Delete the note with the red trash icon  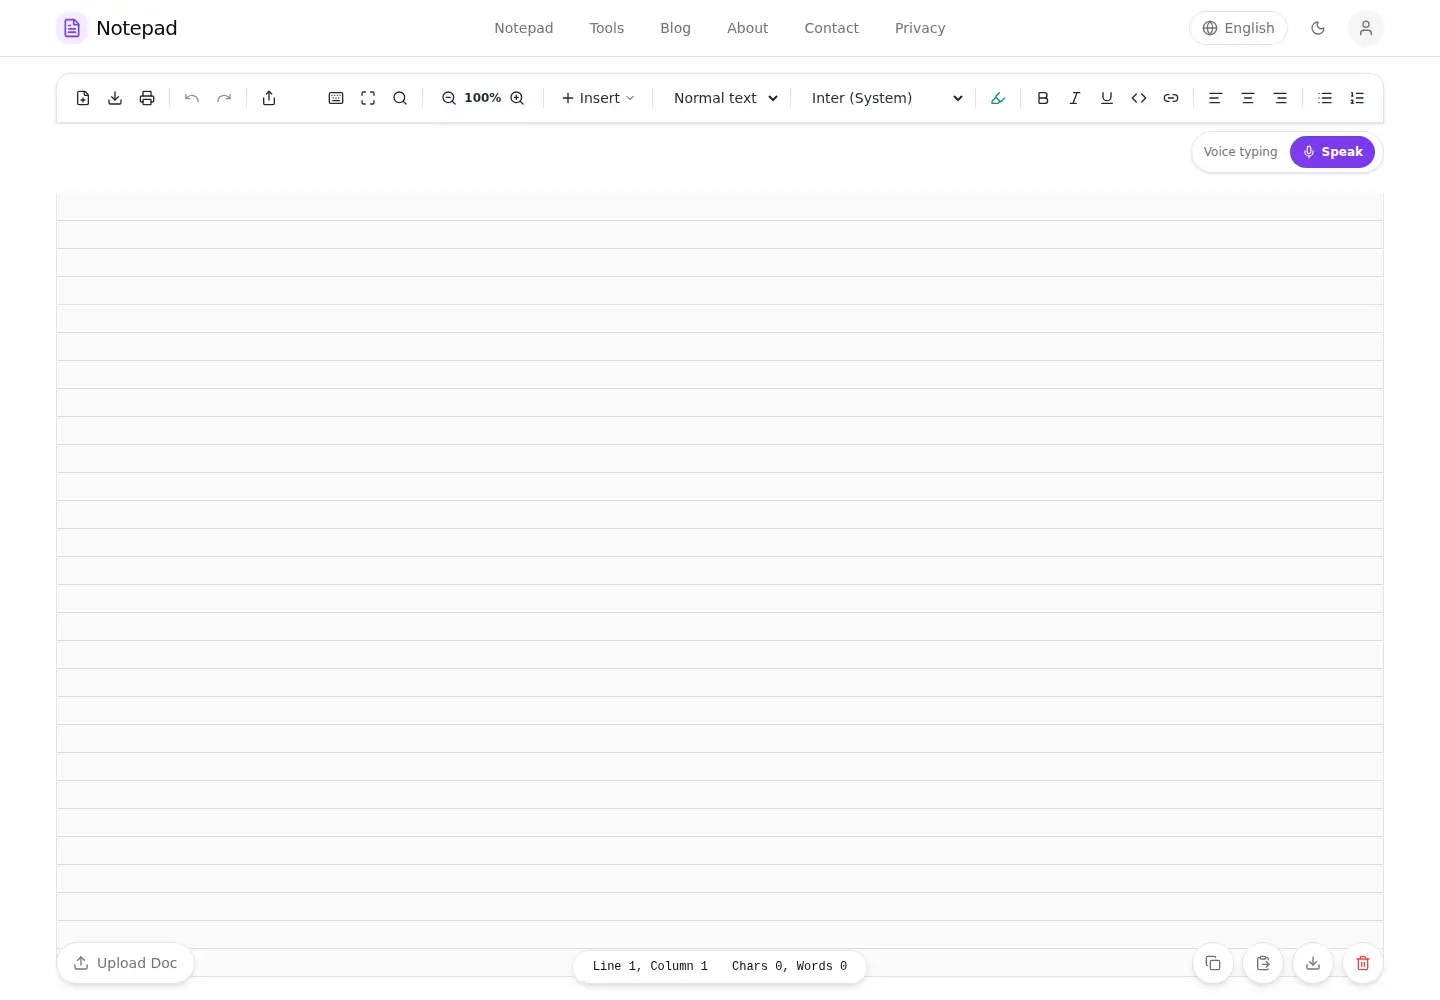pos(1363,963)
